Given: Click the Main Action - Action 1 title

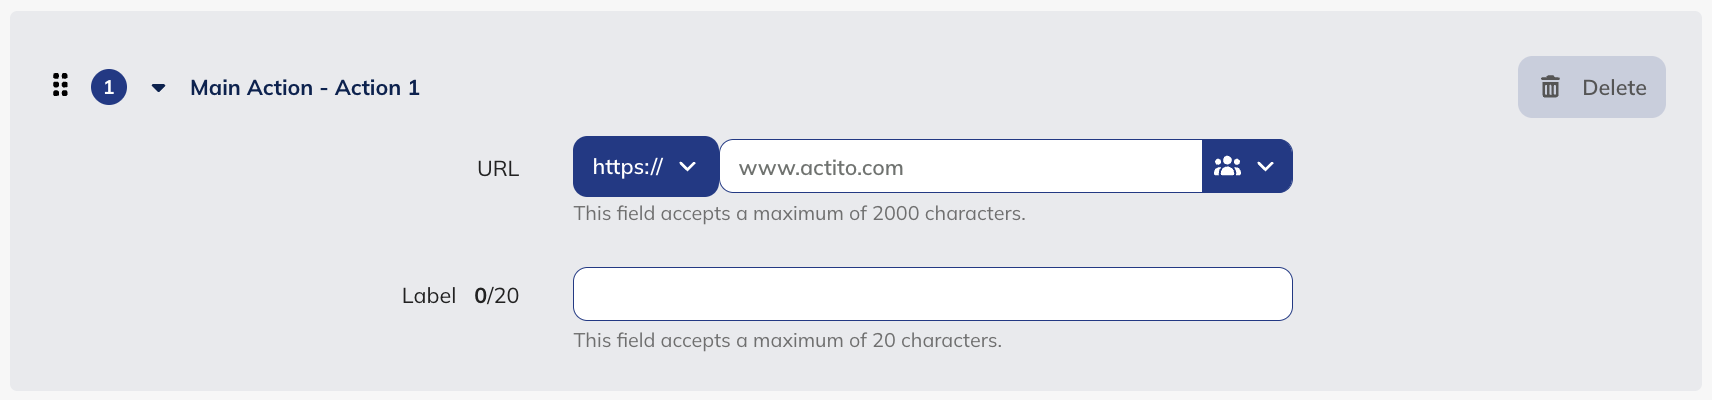Looking at the screenshot, I should pyautogui.click(x=305, y=88).
